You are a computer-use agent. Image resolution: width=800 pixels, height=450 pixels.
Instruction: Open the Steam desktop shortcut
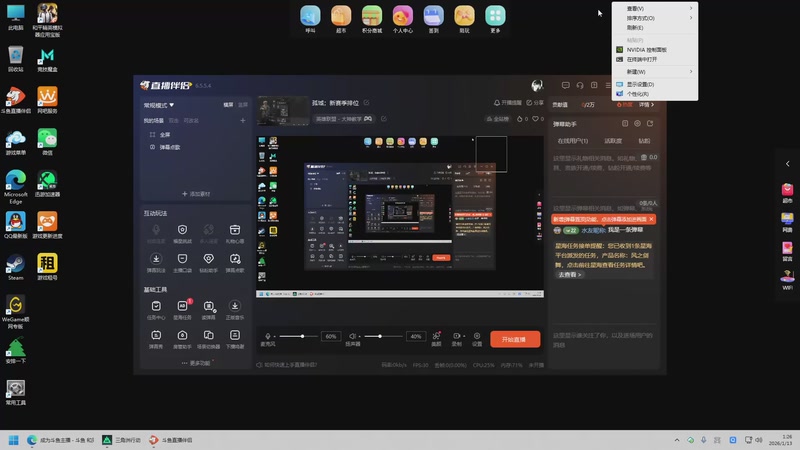click(16, 267)
